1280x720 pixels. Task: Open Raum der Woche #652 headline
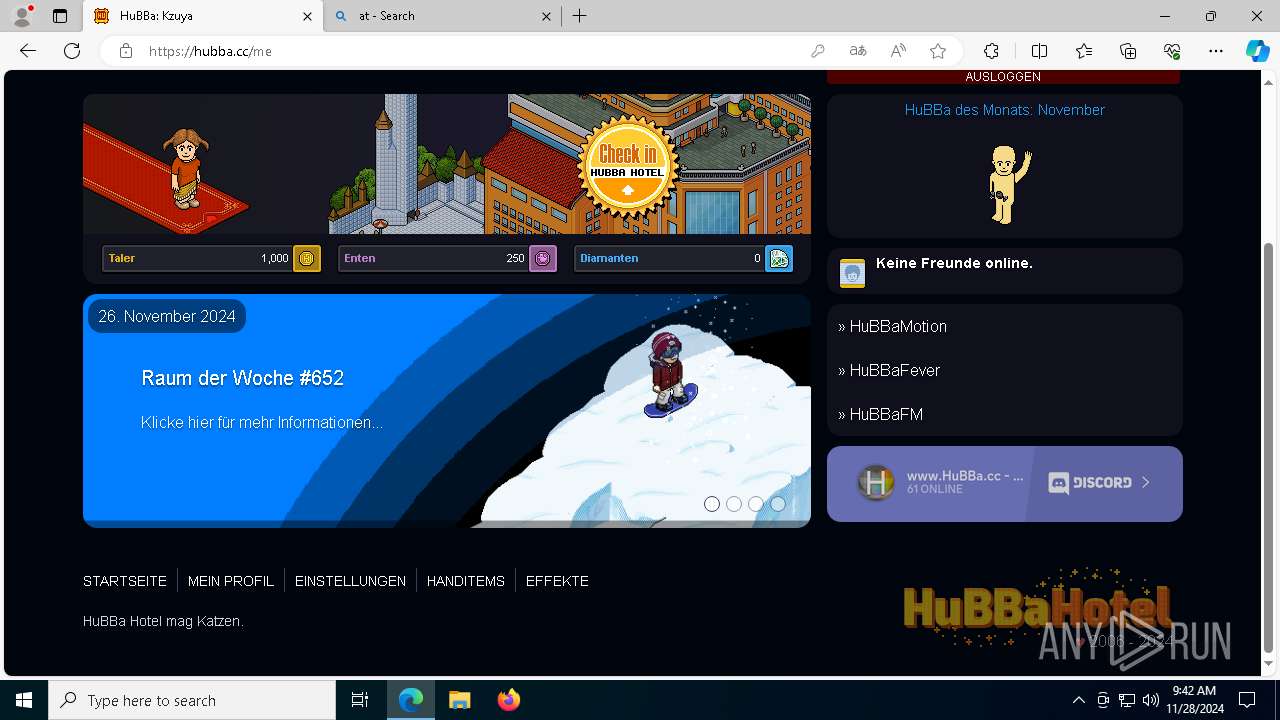pyautogui.click(x=243, y=378)
